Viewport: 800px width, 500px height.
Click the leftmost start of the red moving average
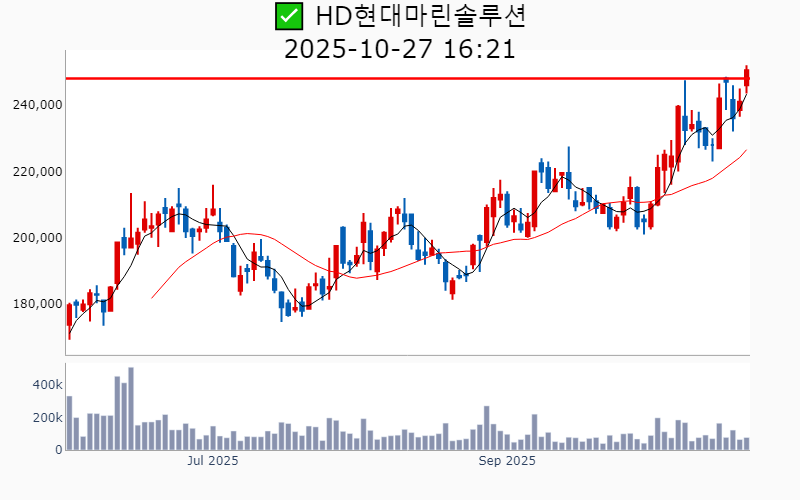(x=152, y=297)
